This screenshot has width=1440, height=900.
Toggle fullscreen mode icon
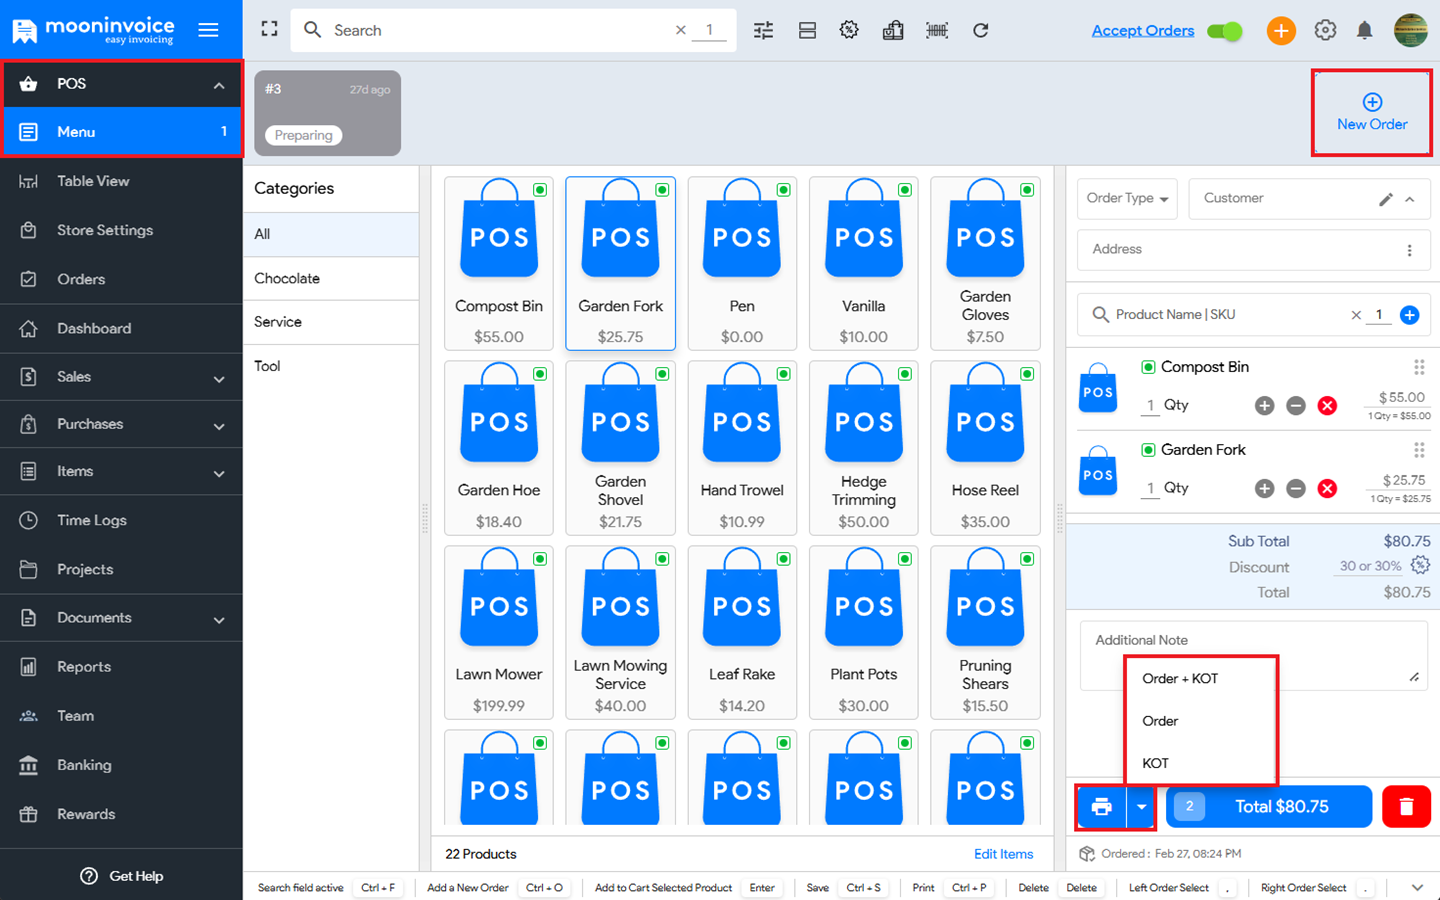[x=269, y=29]
